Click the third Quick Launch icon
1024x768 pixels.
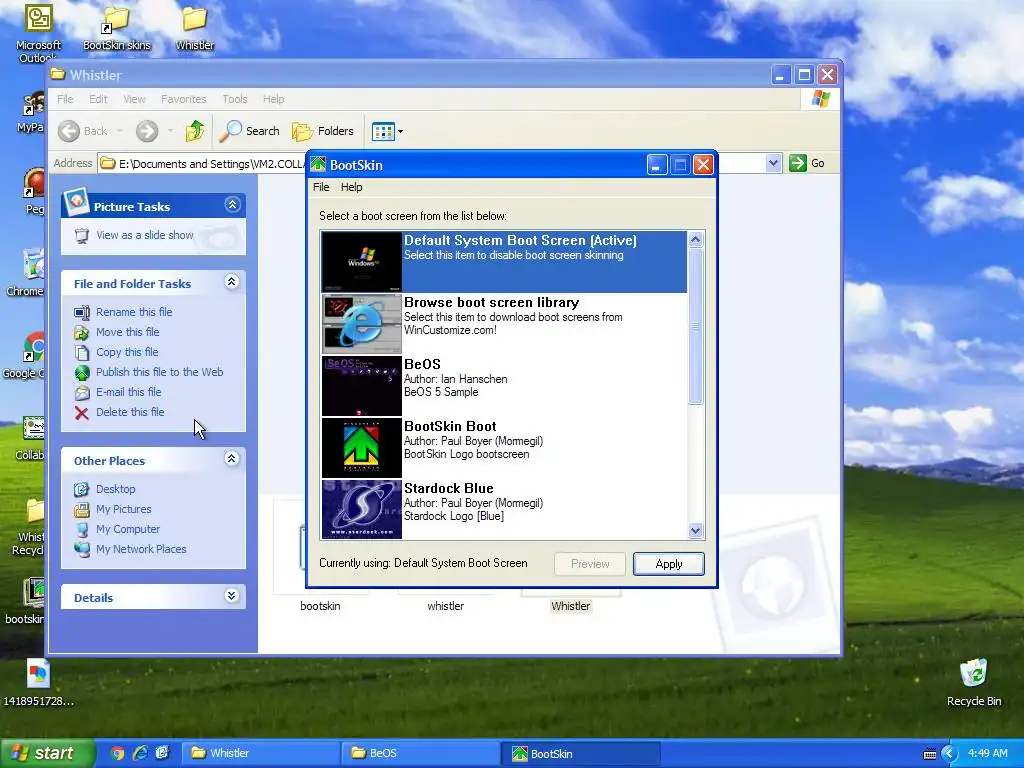coord(162,753)
